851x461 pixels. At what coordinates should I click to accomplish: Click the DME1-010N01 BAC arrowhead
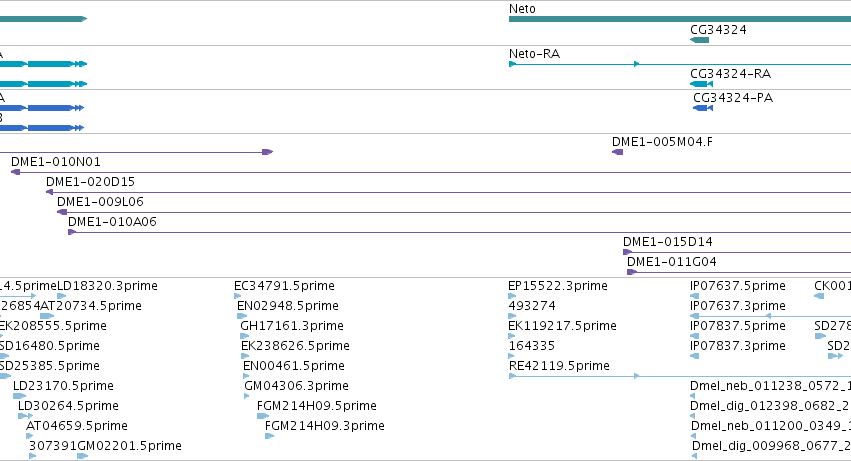tap(16, 172)
